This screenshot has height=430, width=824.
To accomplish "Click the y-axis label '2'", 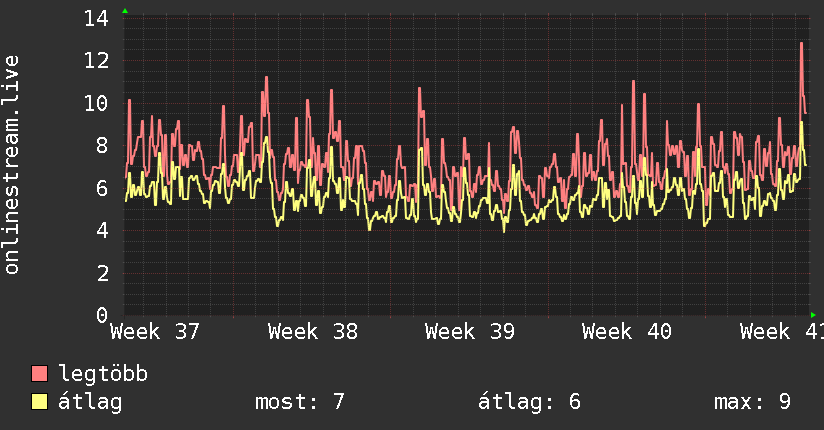I will click(102, 273).
